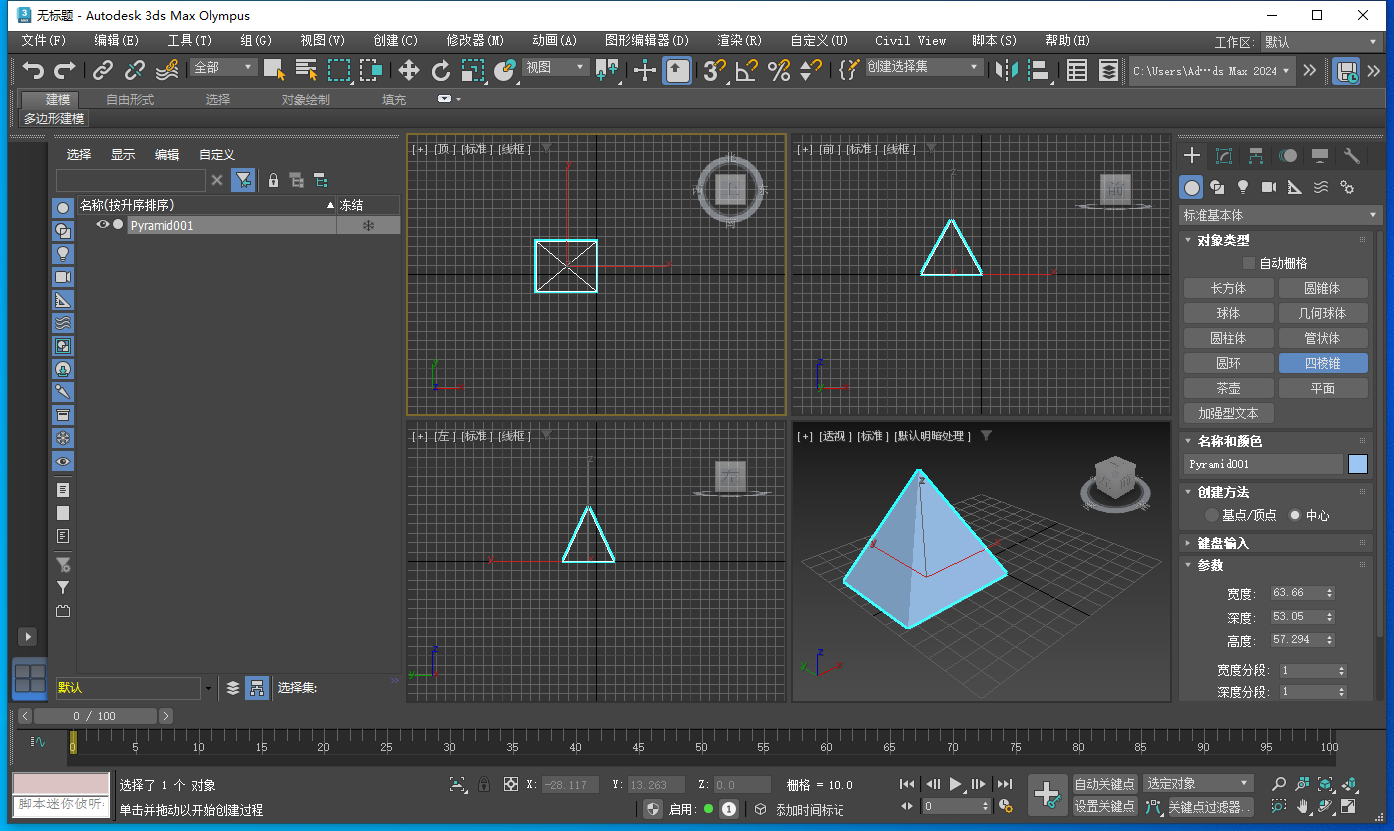The image size is (1394, 831).
Task: Click Zoom Extents All in viewport controls
Action: click(1350, 784)
